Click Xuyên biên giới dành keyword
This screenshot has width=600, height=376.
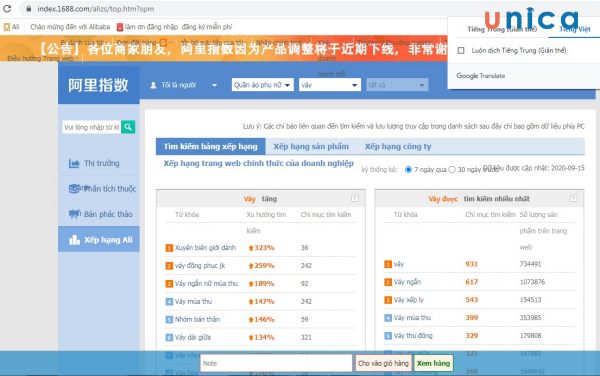[205, 248]
